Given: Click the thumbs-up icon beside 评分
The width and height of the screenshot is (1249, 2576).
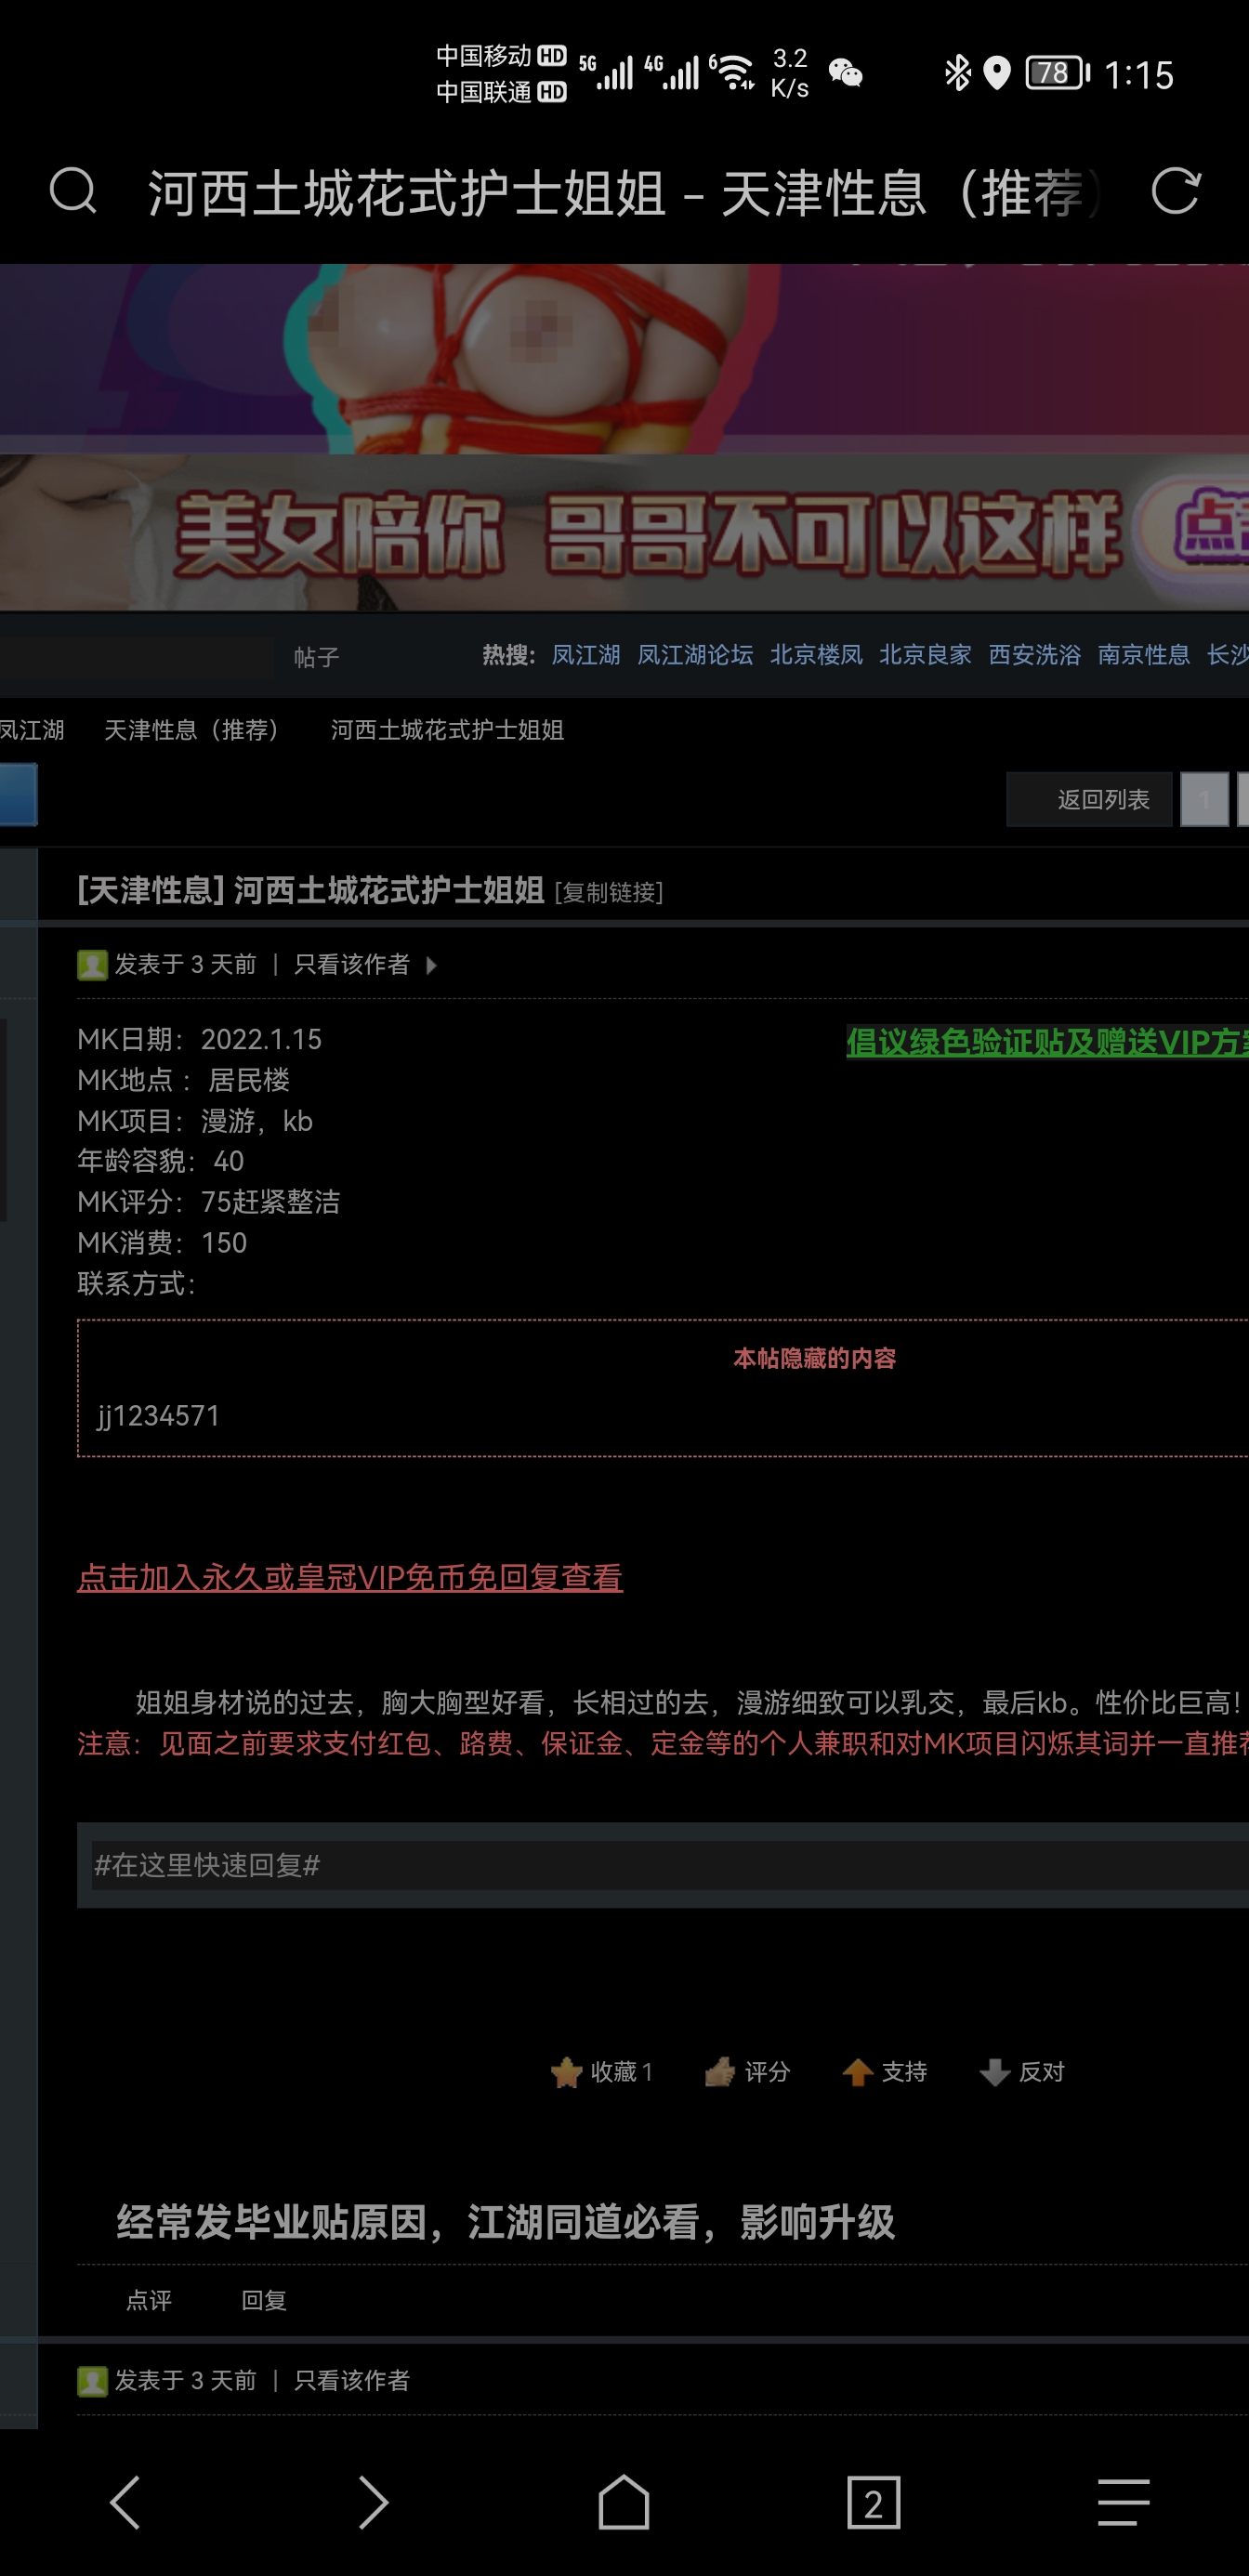Looking at the screenshot, I should click(720, 2072).
